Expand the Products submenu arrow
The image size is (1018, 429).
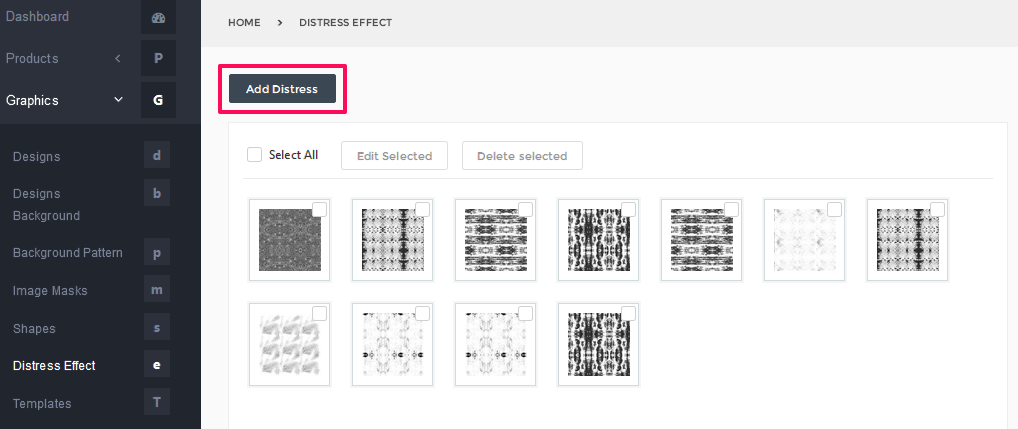pyautogui.click(x=118, y=58)
